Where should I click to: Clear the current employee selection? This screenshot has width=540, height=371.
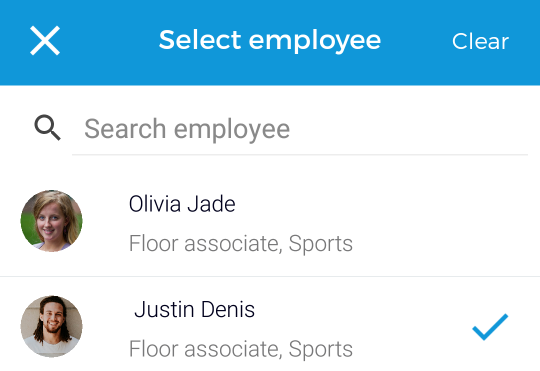[x=480, y=41]
